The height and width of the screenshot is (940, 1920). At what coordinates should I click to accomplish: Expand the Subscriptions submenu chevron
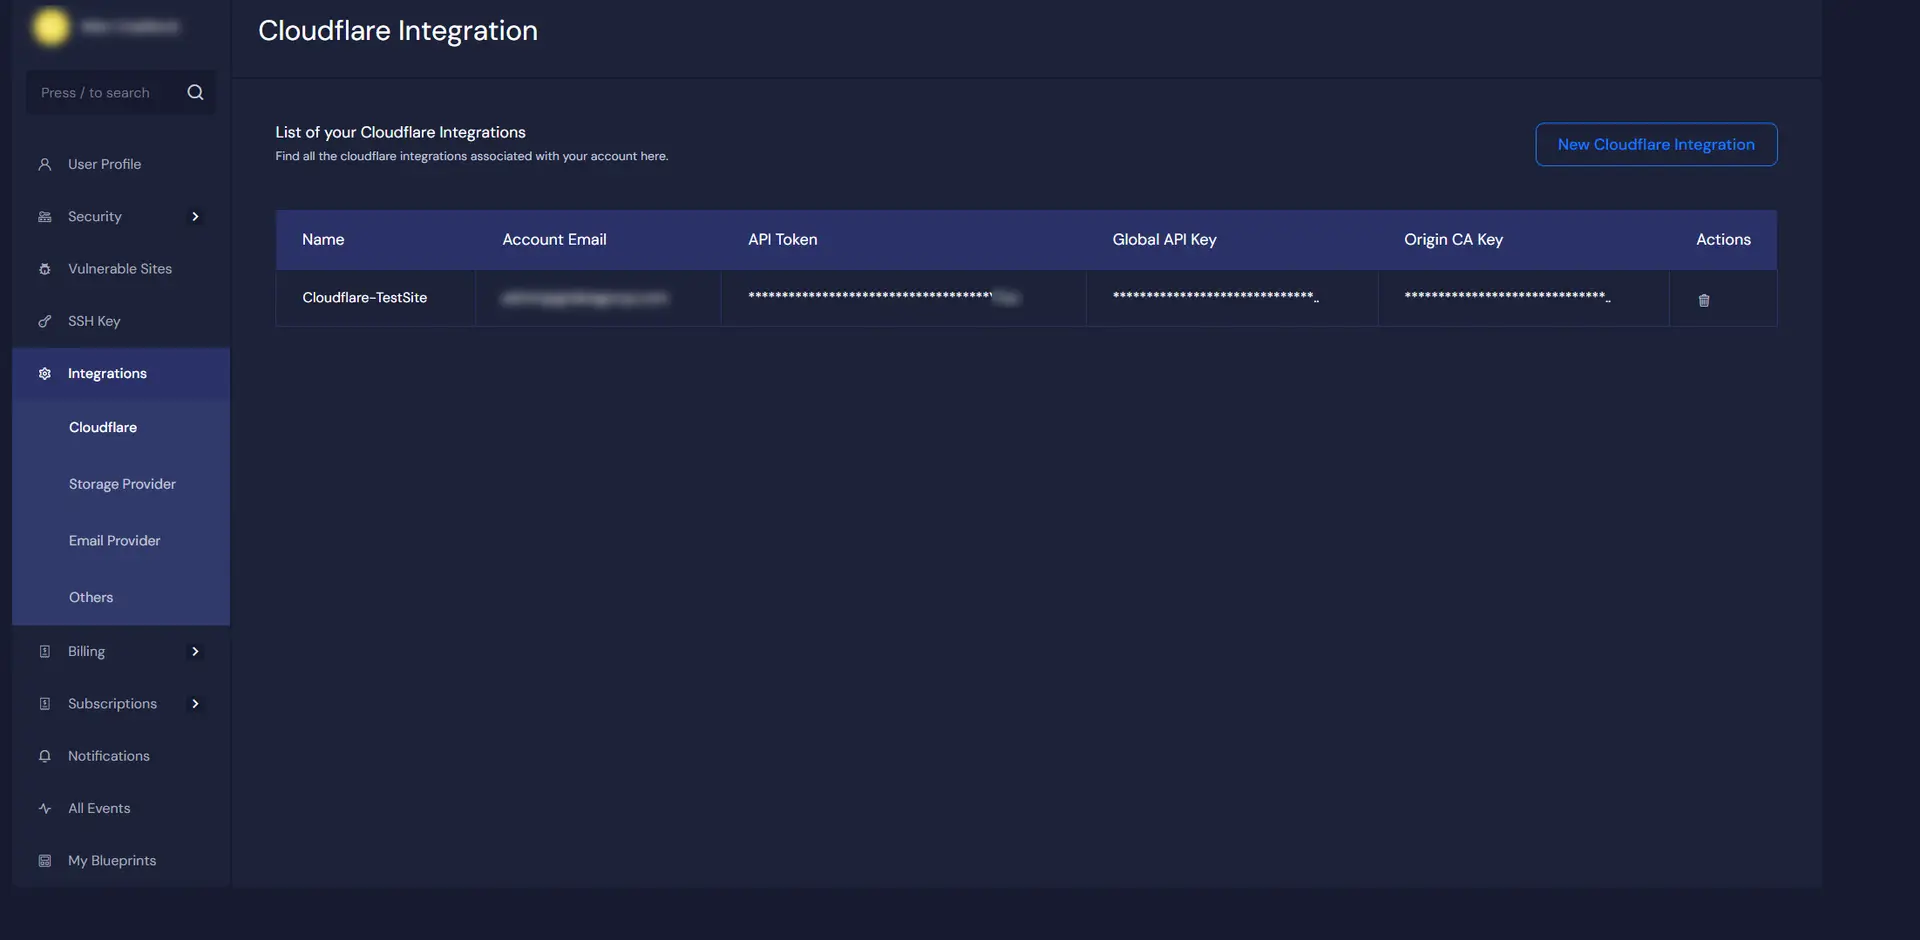pos(195,704)
